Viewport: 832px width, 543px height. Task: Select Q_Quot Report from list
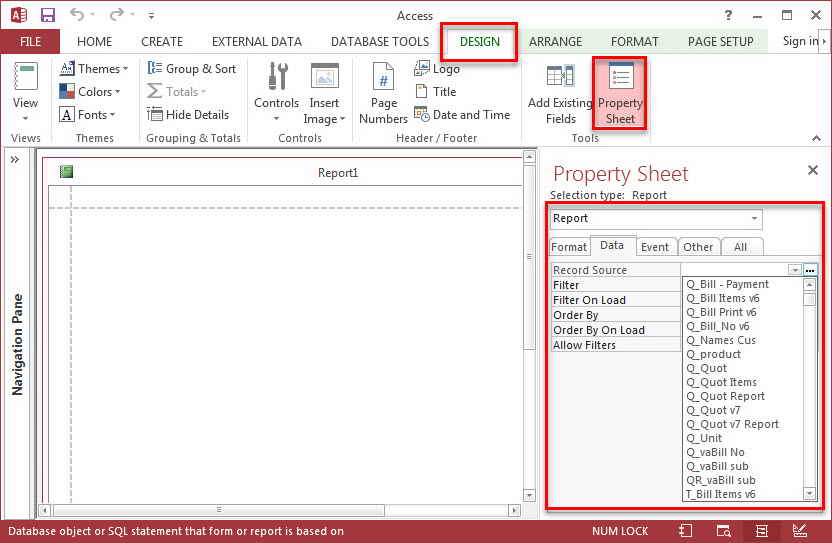coord(725,396)
